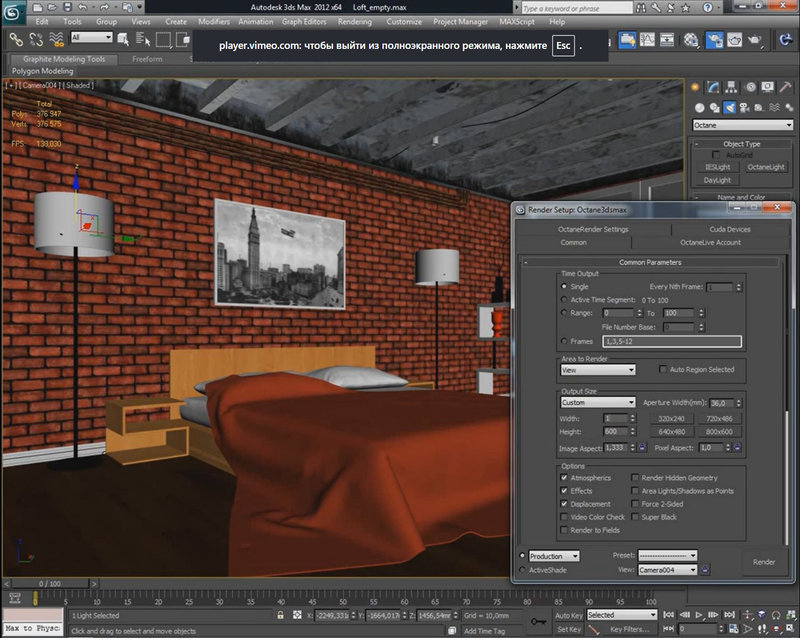This screenshot has height=638, width=800.
Task: Select the Active Time Segment radio button
Action: point(564,300)
